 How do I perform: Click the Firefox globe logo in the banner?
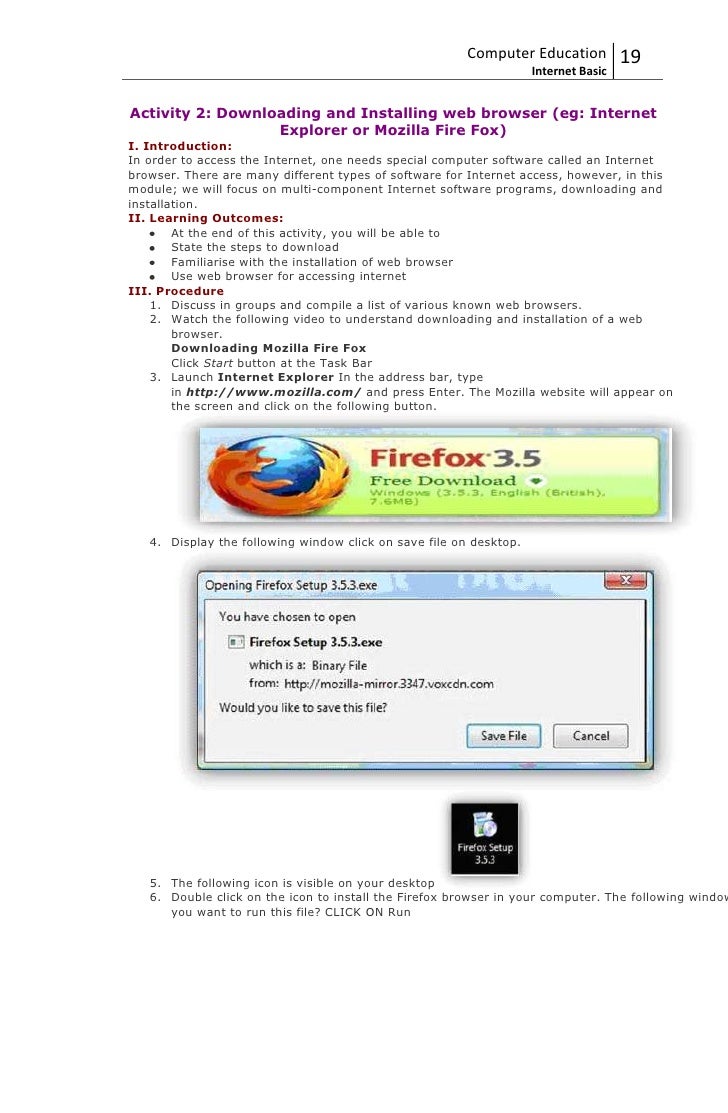pyautogui.click(x=280, y=475)
